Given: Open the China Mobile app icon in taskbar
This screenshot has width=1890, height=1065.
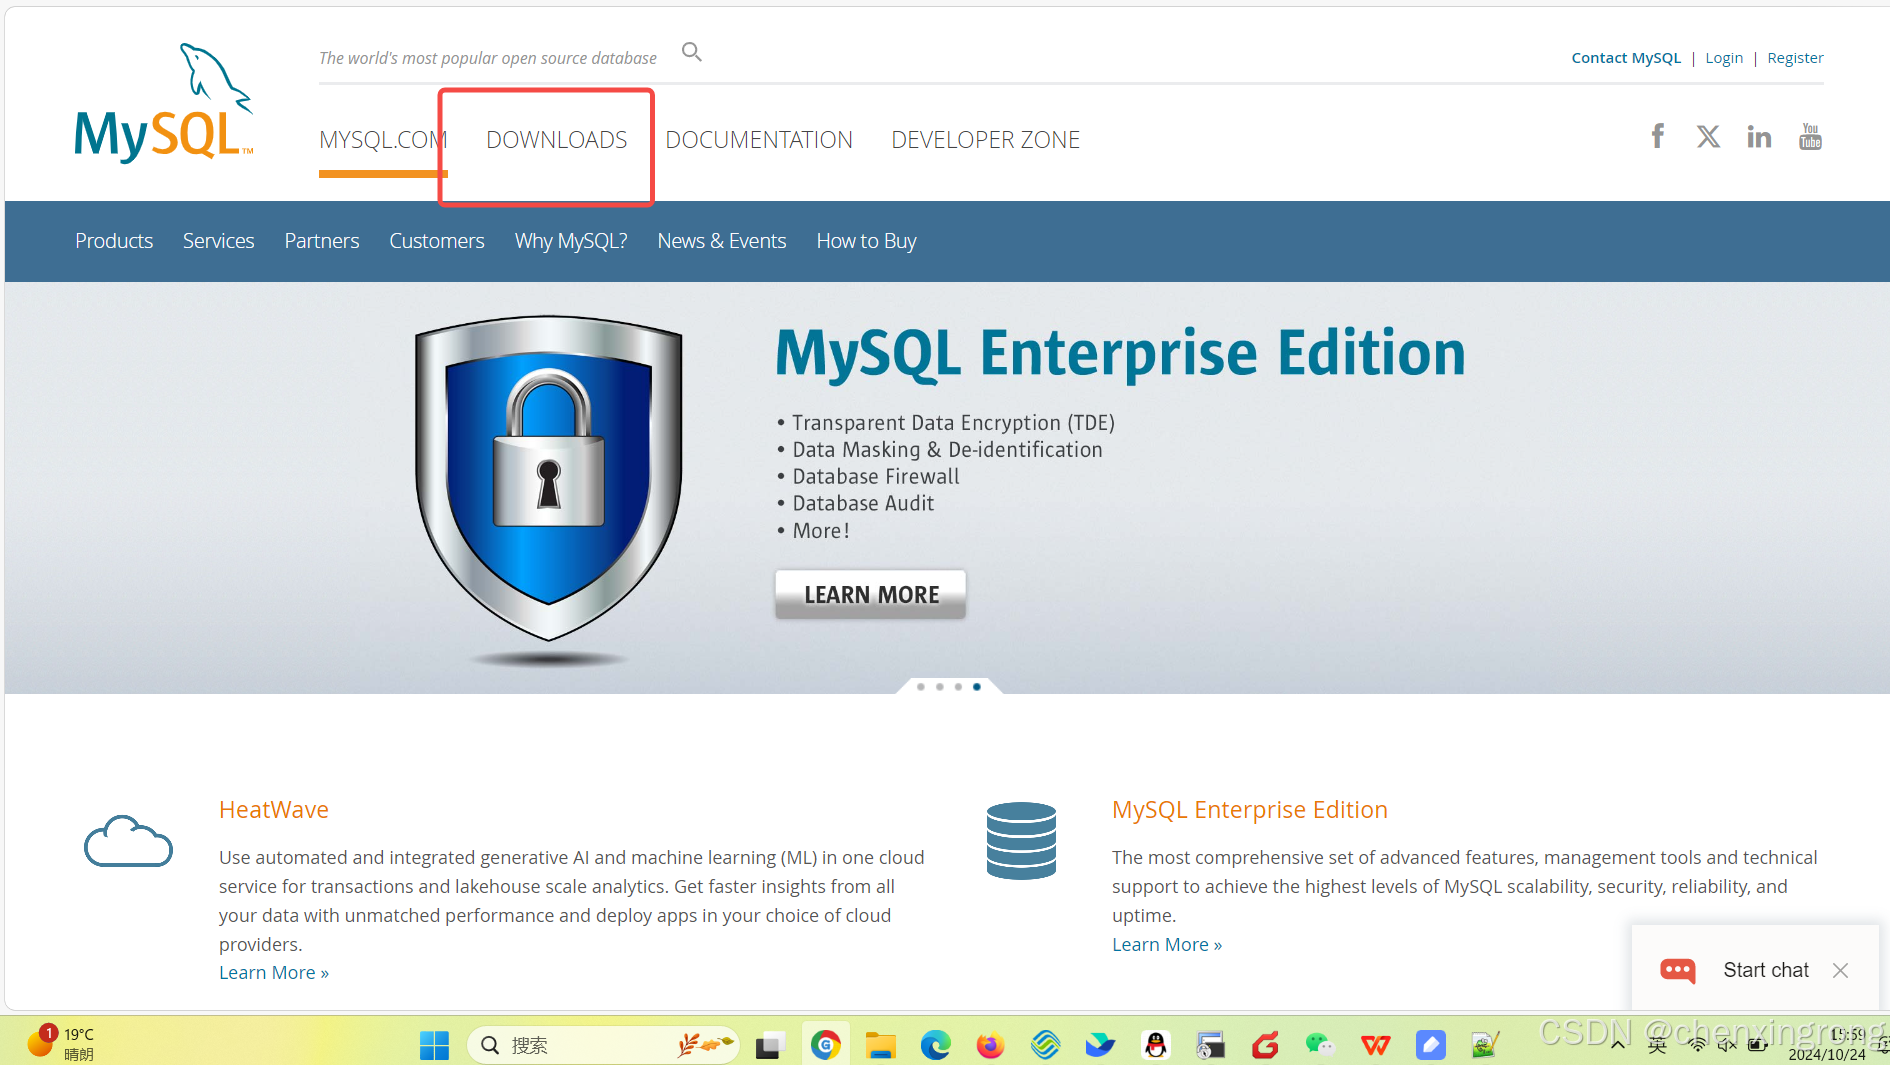Looking at the screenshot, I should click(x=1045, y=1045).
